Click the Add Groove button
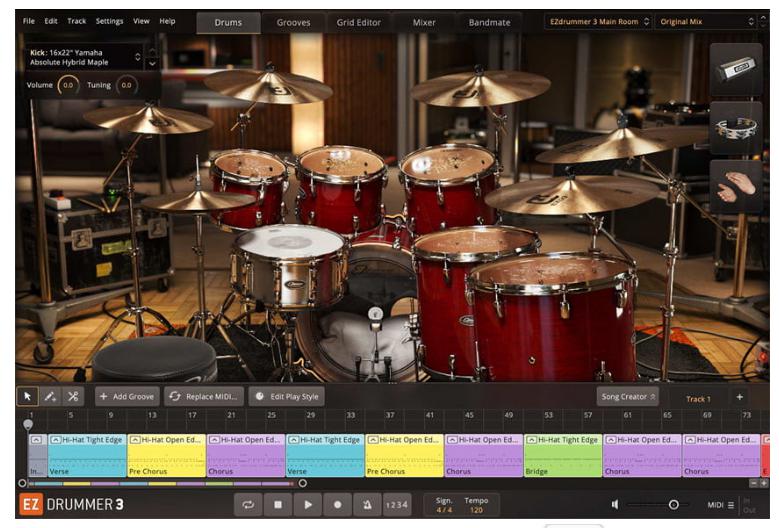779x528 pixels. coord(127,396)
